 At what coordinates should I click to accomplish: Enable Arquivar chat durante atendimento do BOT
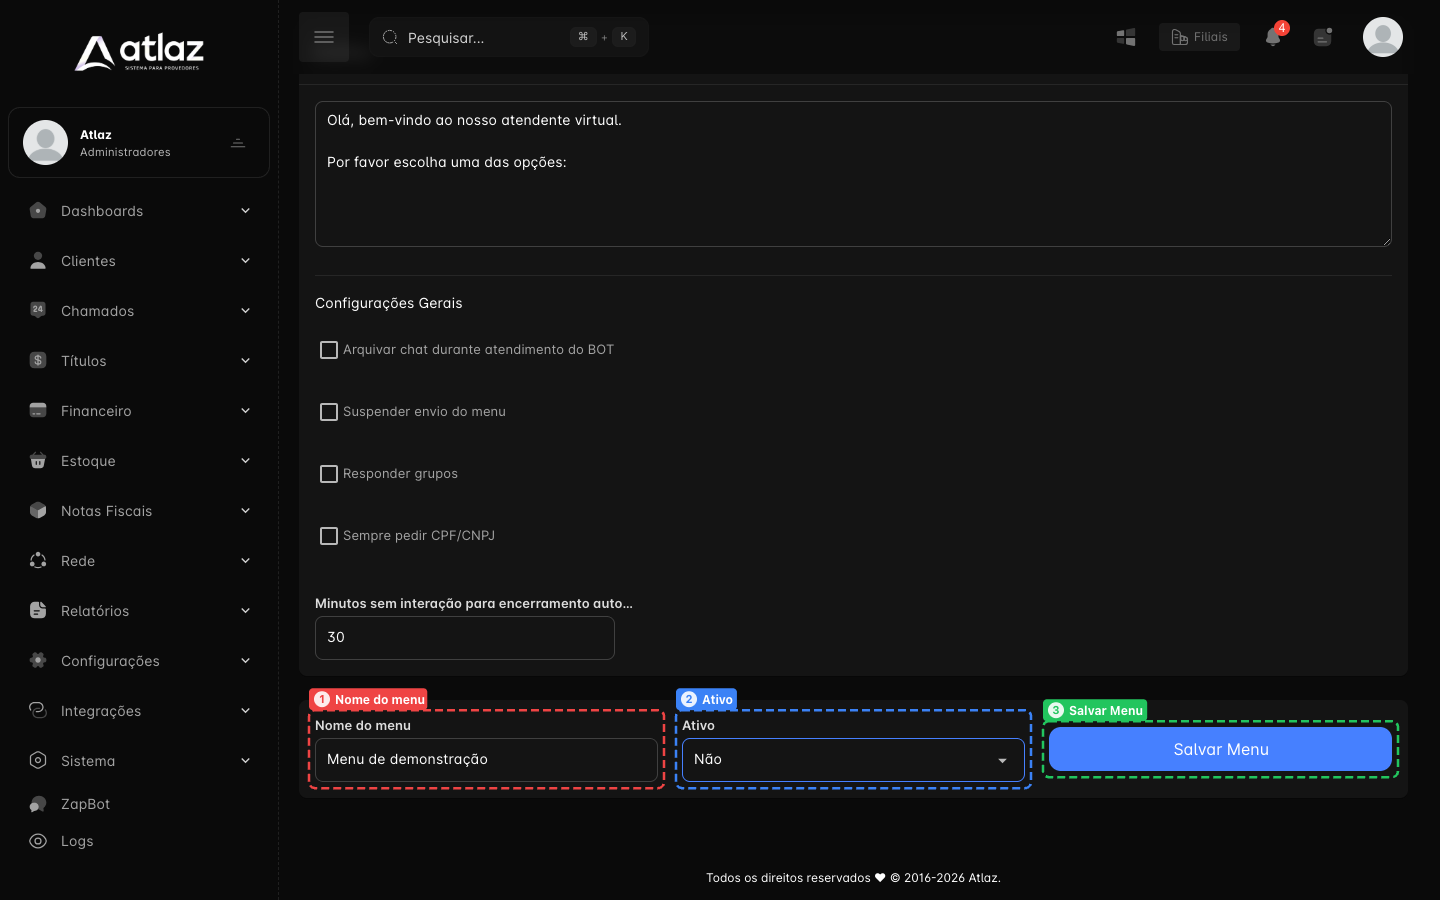pos(329,350)
